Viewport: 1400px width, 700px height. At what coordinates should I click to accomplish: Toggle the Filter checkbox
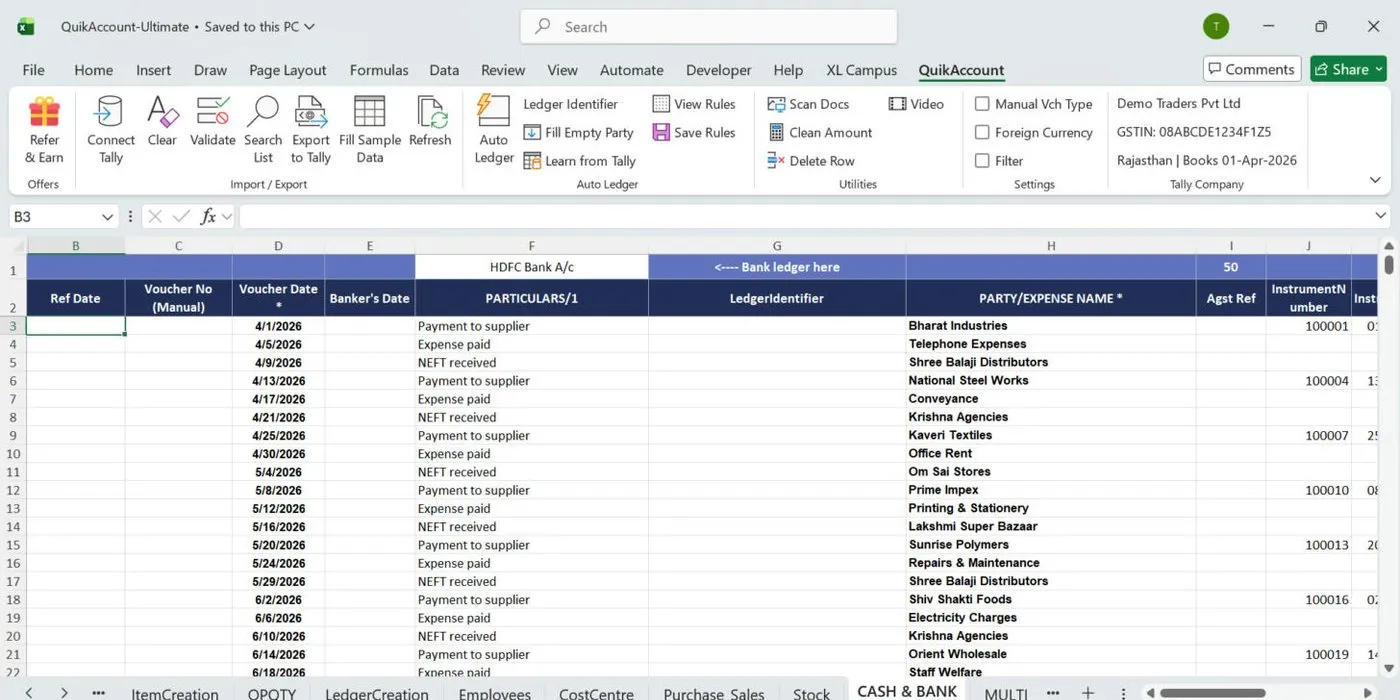(x=982, y=161)
